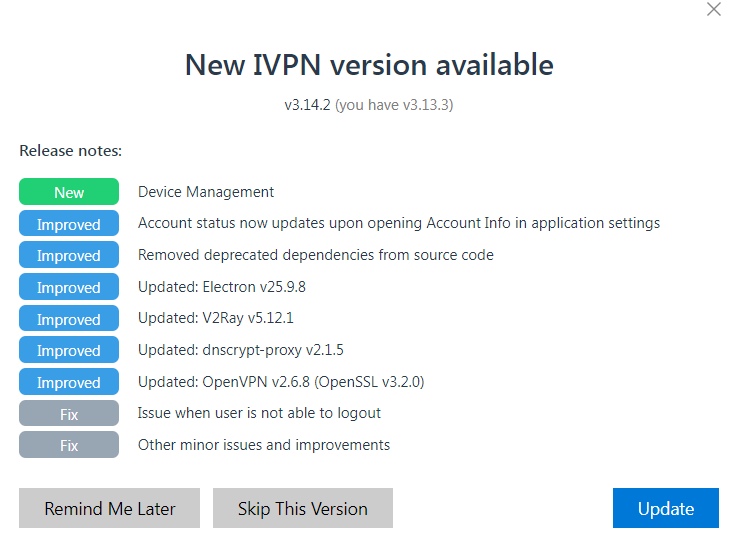Click the 'Release notes:' label
This screenshot has height=544, width=741.
point(70,151)
